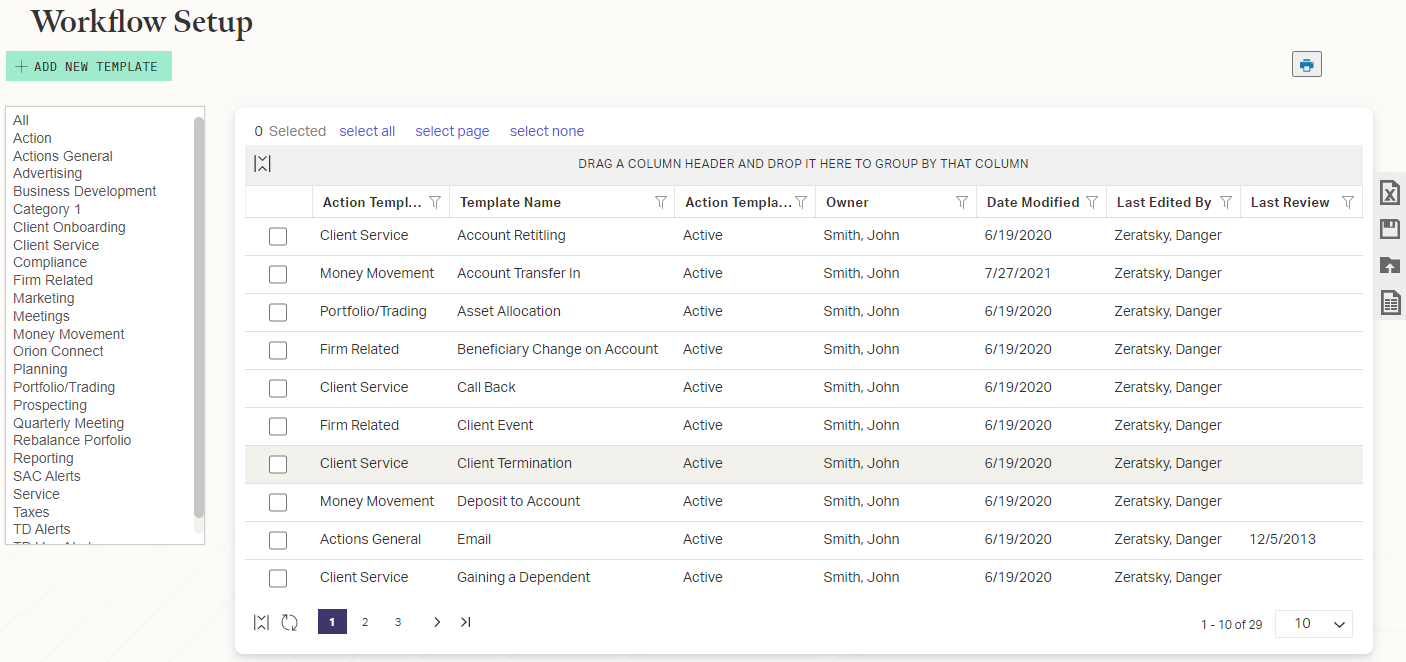Open the report document icon on right sidebar
Screen dimensions: 1406x662
tap(1389, 302)
